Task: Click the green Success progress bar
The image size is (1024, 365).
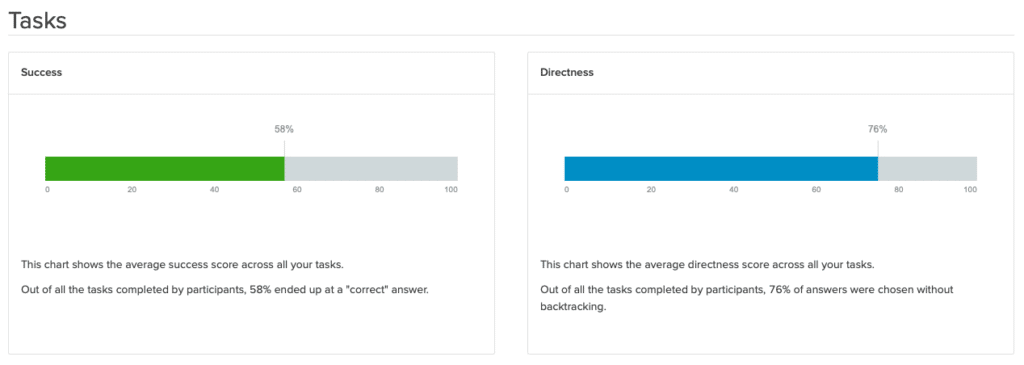Action: [x=165, y=168]
